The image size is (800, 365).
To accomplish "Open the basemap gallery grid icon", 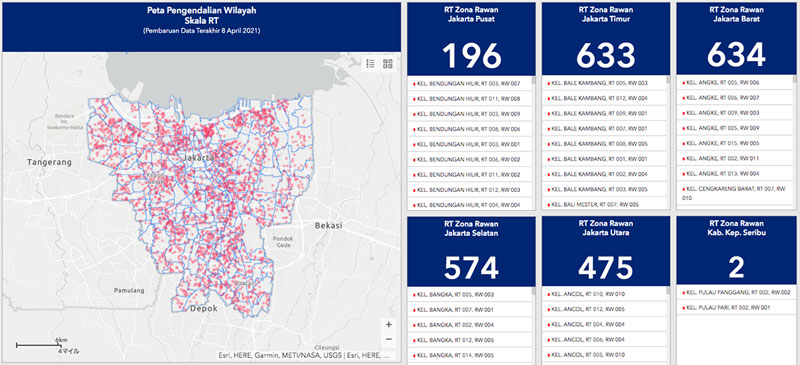I will coord(388,64).
